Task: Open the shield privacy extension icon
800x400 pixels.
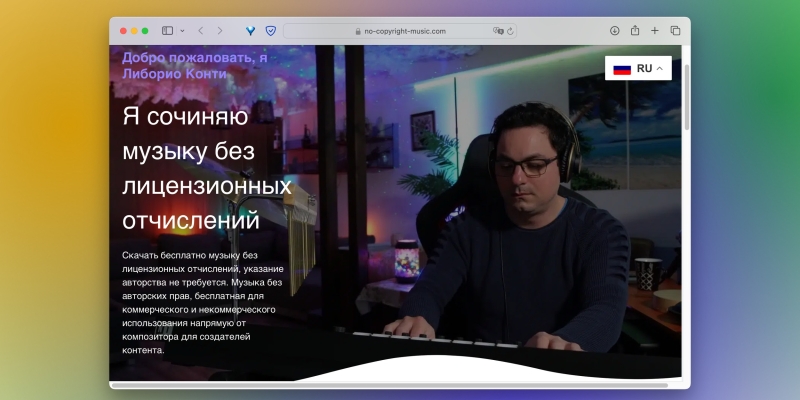Action: tap(271, 31)
